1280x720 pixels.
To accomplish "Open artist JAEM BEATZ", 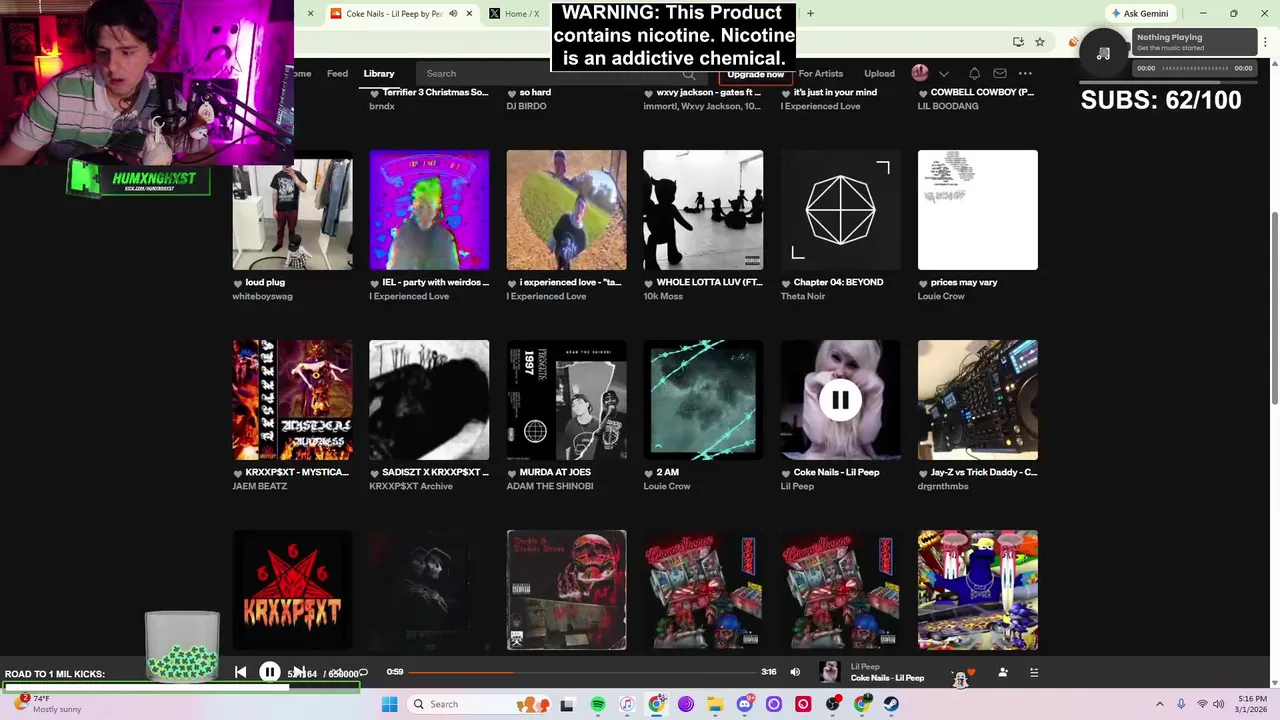I will click(260, 486).
